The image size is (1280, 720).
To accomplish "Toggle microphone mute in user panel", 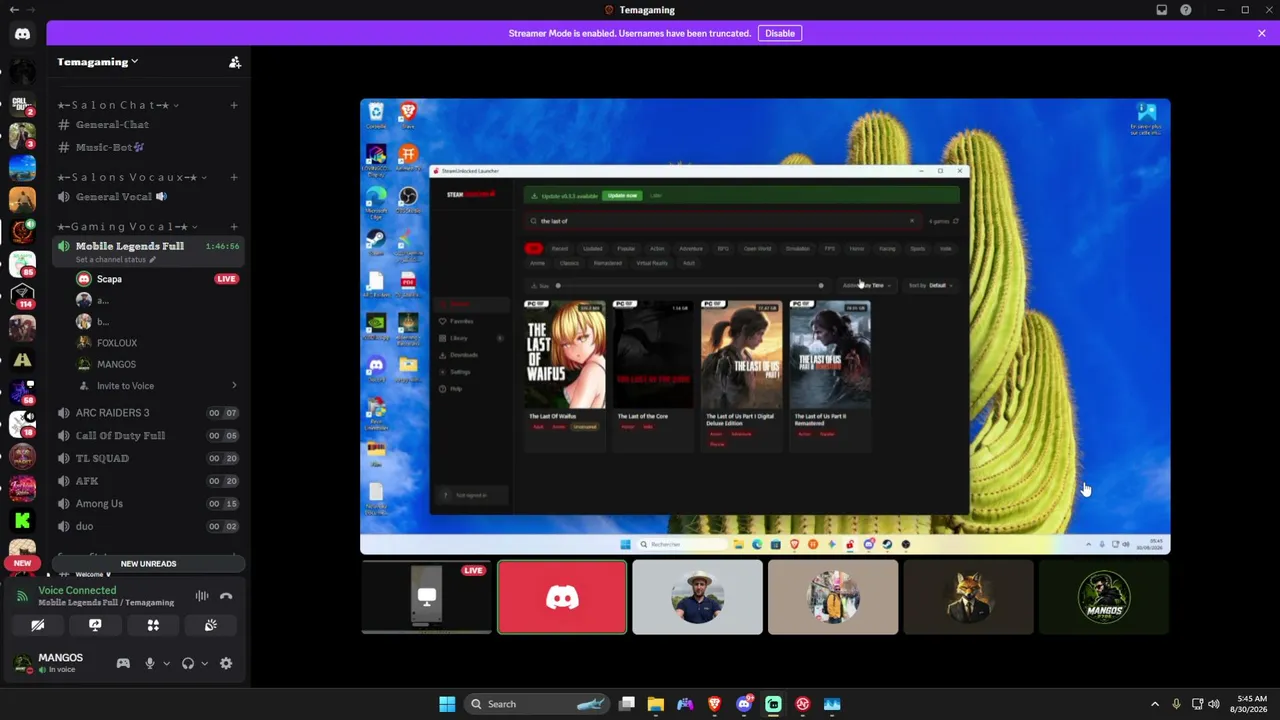I will (x=150, y=663).
